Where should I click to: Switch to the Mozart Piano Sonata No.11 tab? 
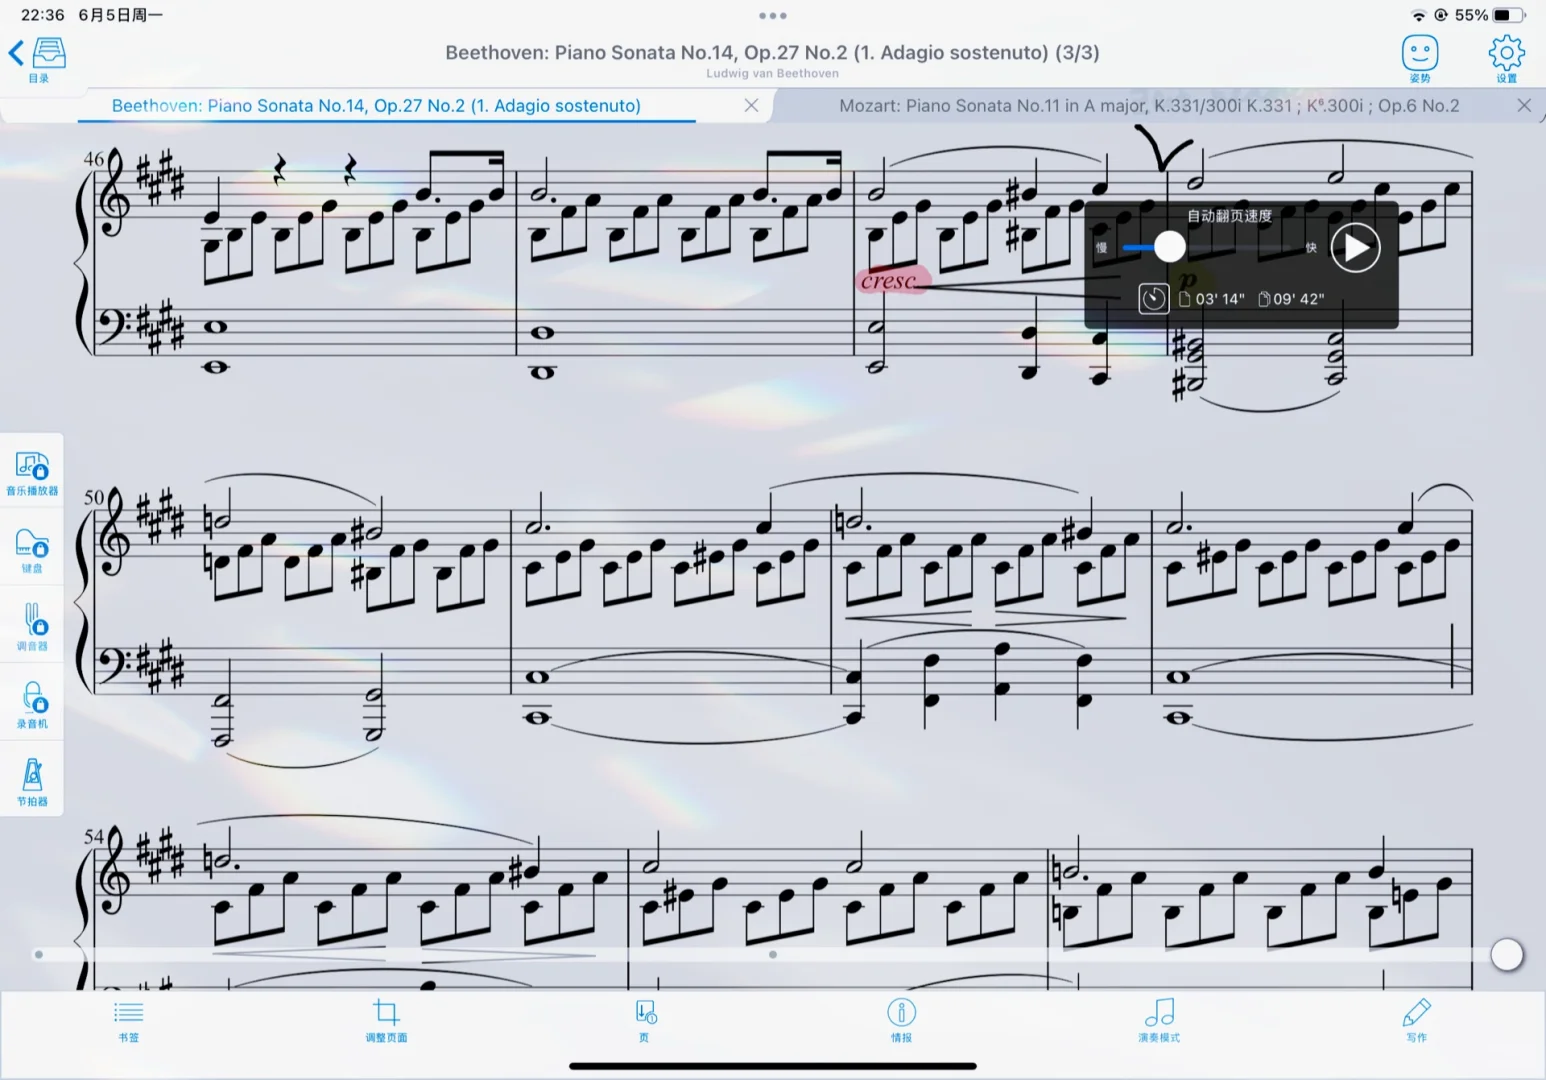point(1149,106)
